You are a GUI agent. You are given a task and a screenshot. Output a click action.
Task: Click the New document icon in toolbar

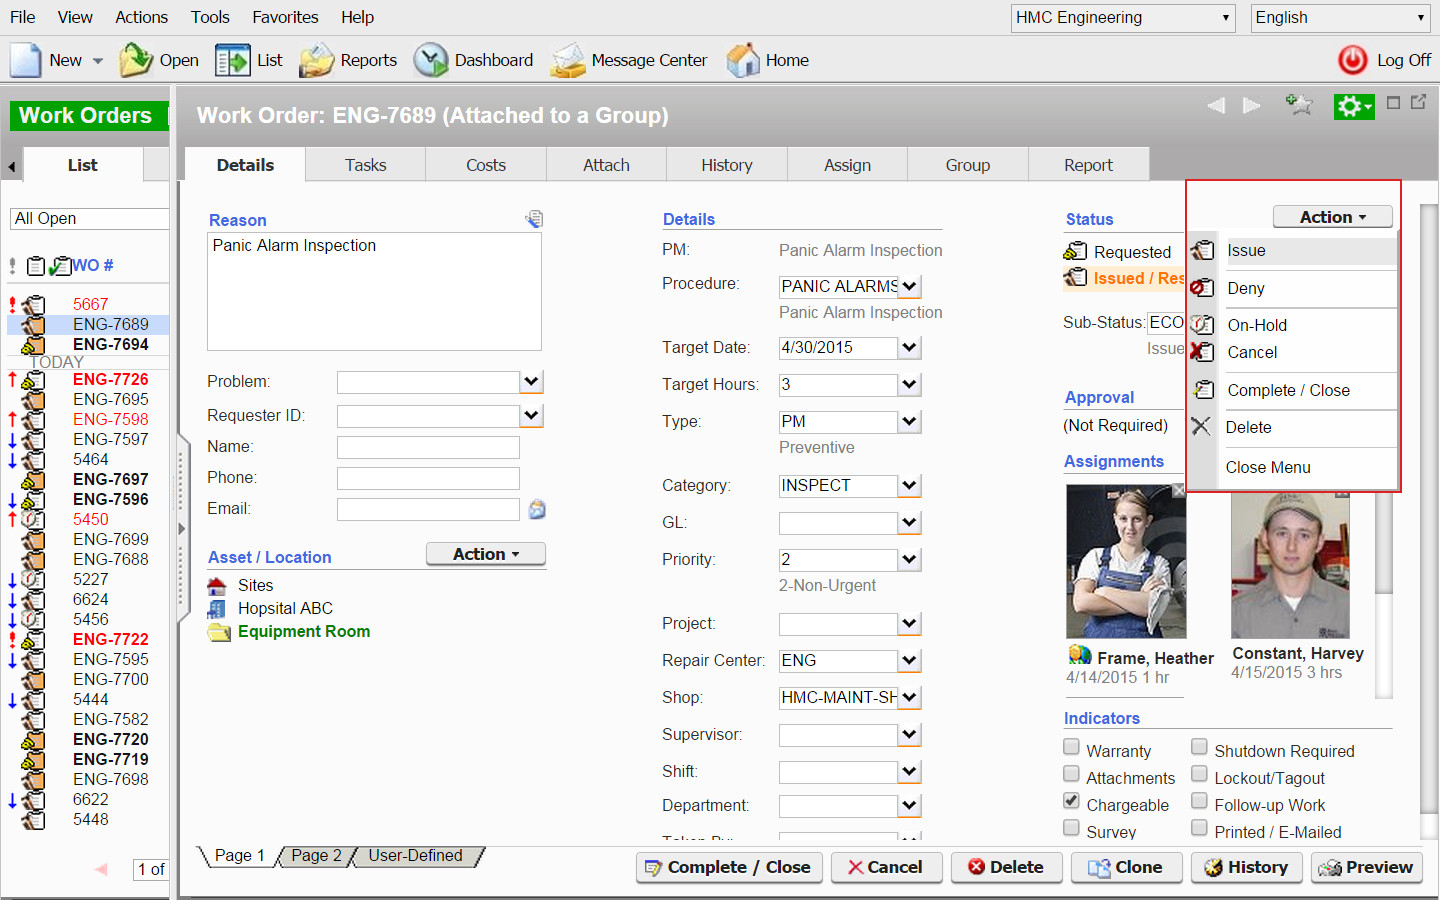click(26, 60)
